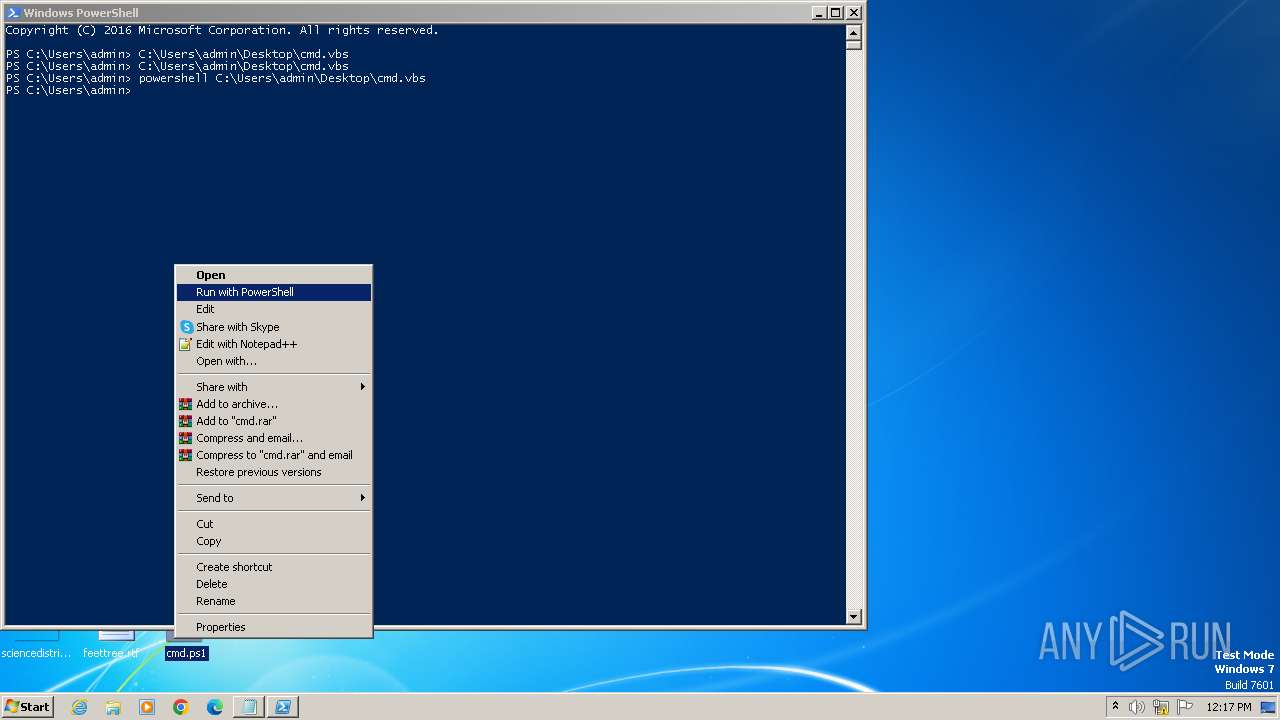Expand the Share with submenu arrow
The width and height of the screenshot is (1280, 720).
(x=363, y=387)
